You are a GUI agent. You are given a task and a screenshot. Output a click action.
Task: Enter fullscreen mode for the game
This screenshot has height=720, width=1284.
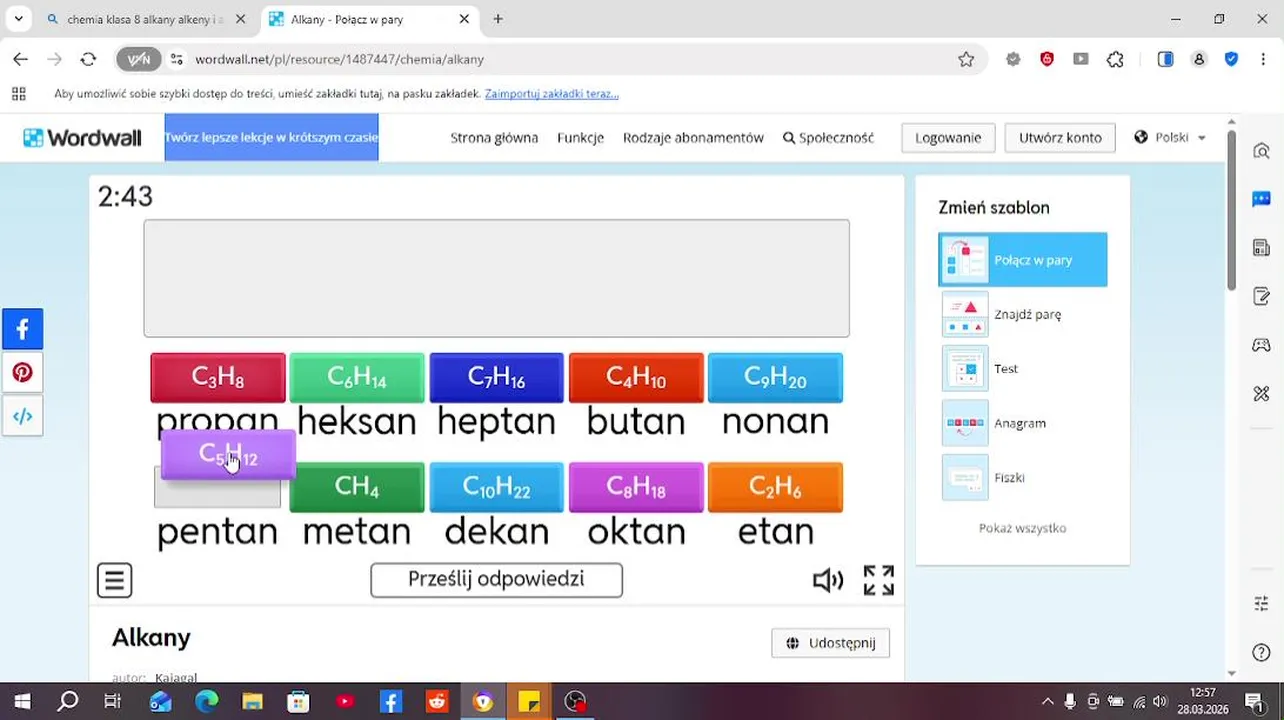tap(878, 580)
